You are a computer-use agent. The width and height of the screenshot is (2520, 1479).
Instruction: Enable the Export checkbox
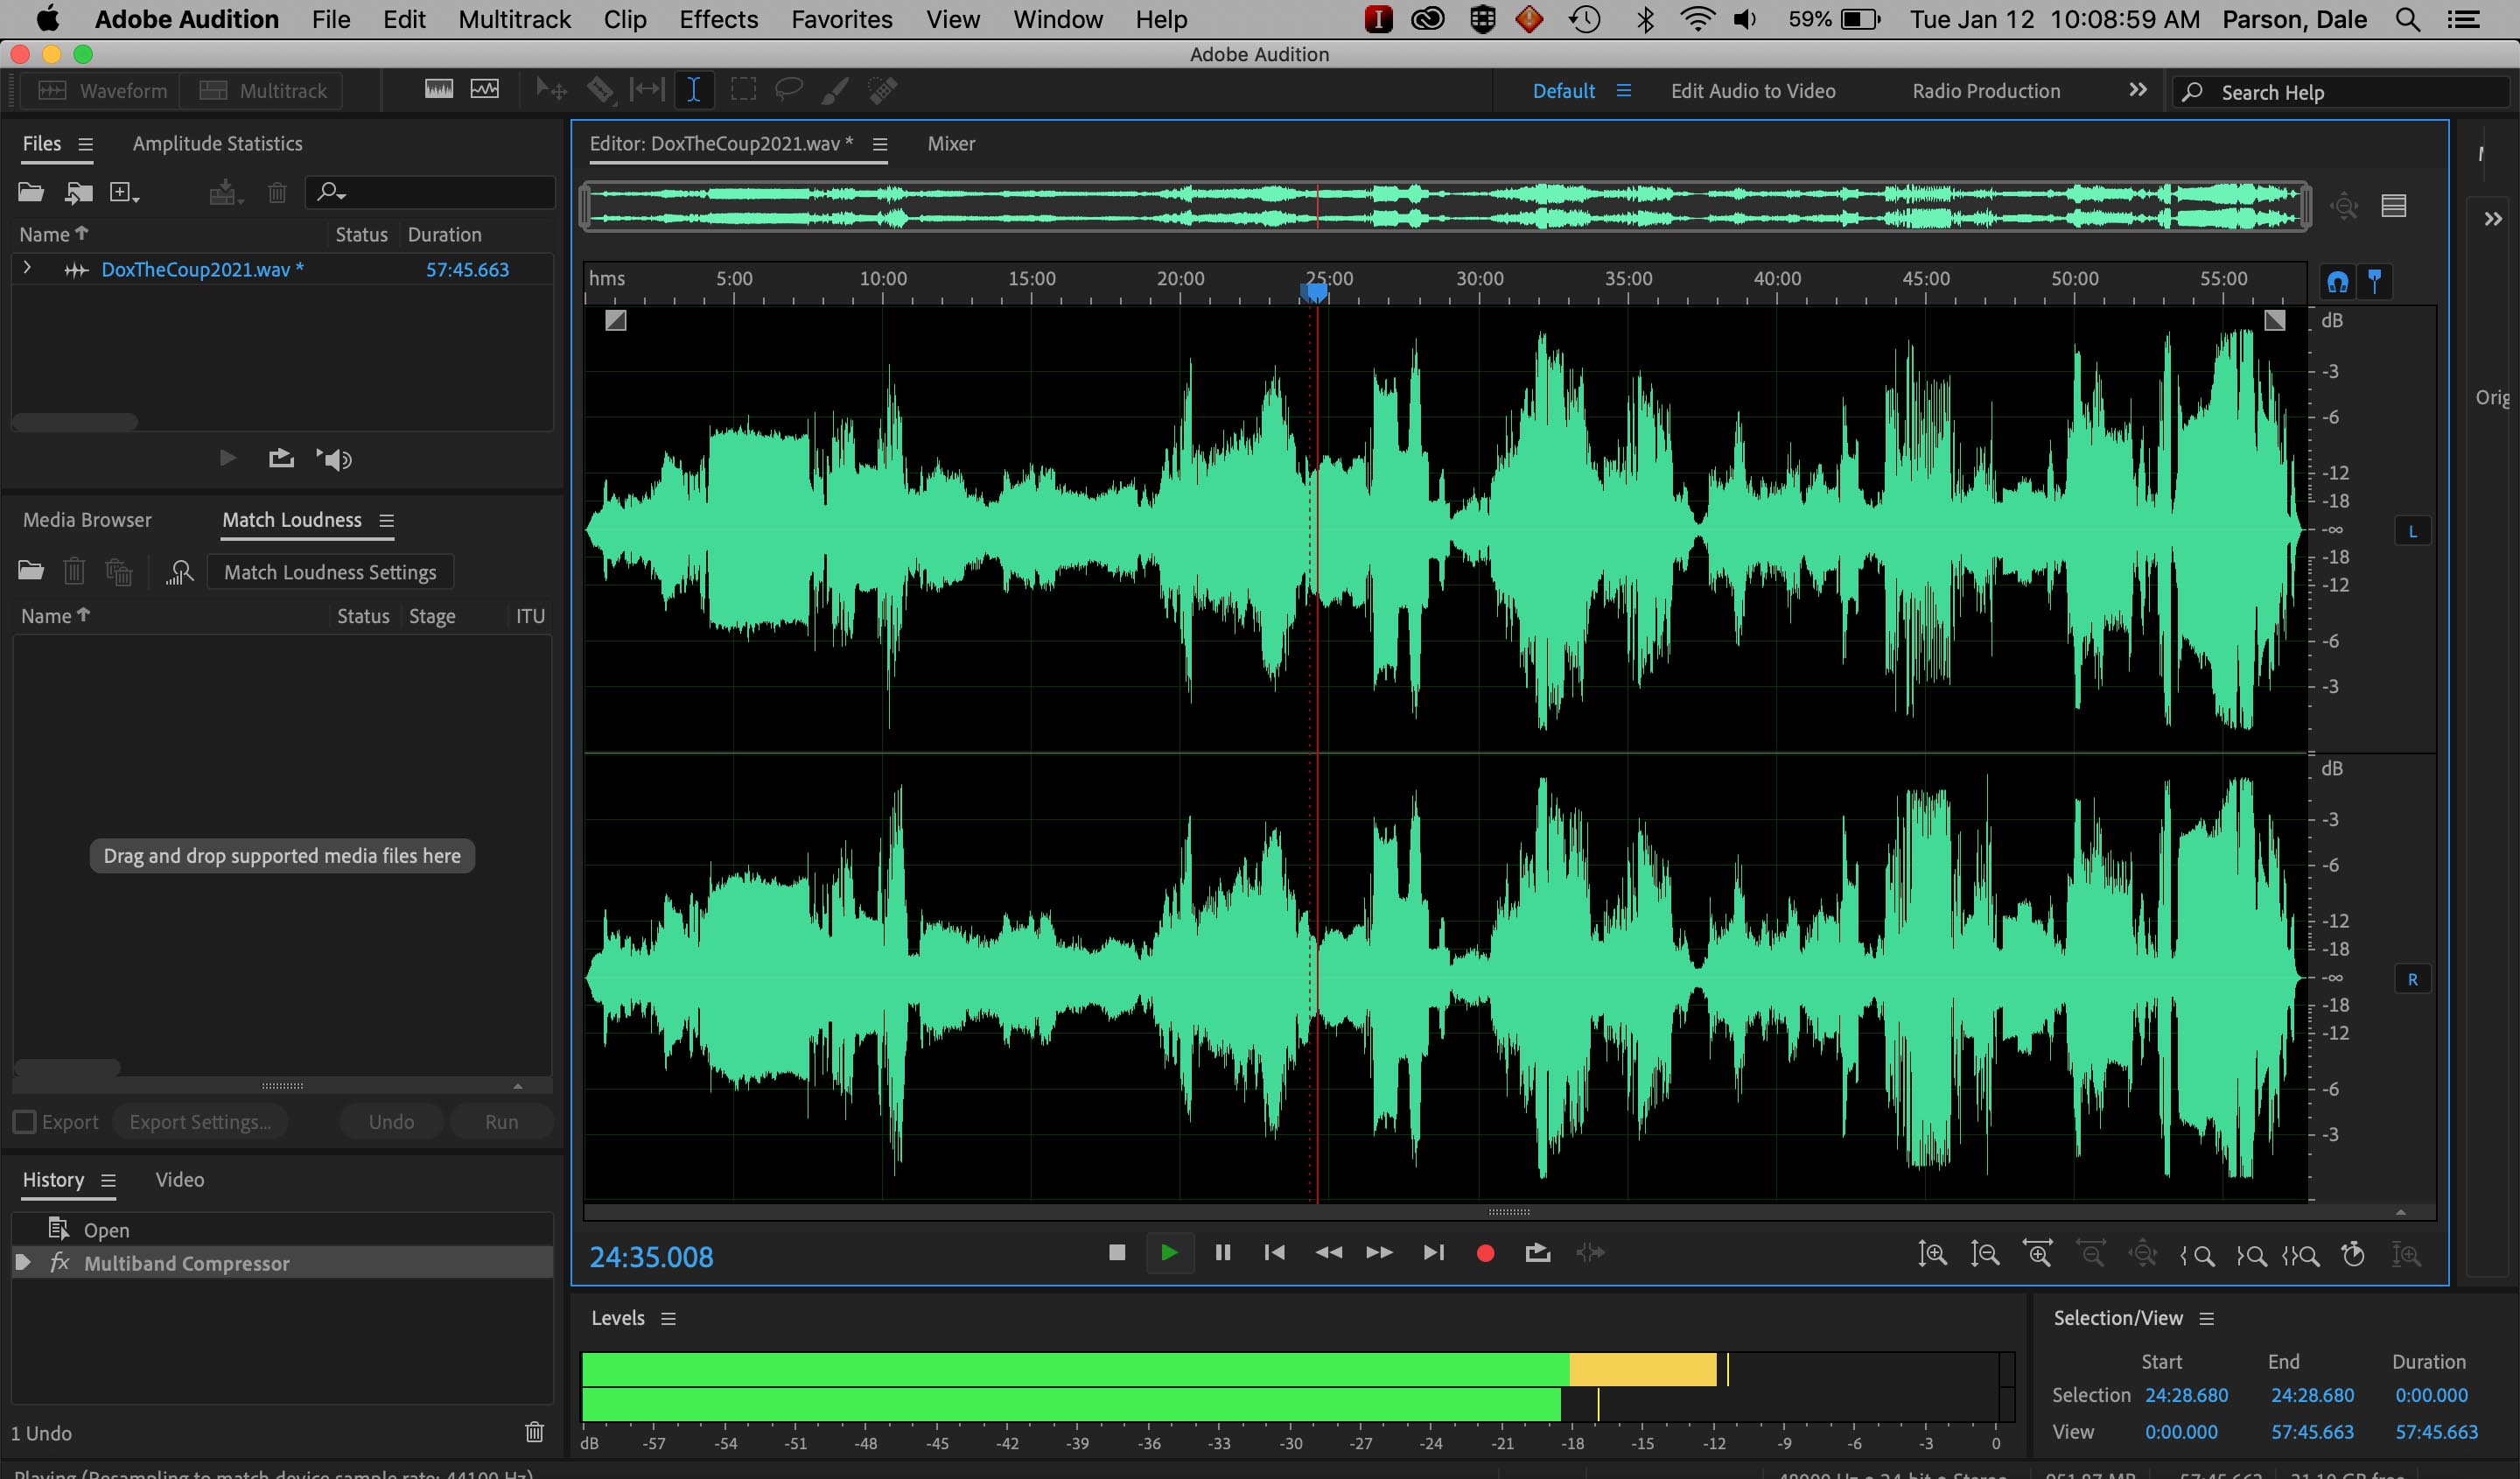(x=24, y=1122)
